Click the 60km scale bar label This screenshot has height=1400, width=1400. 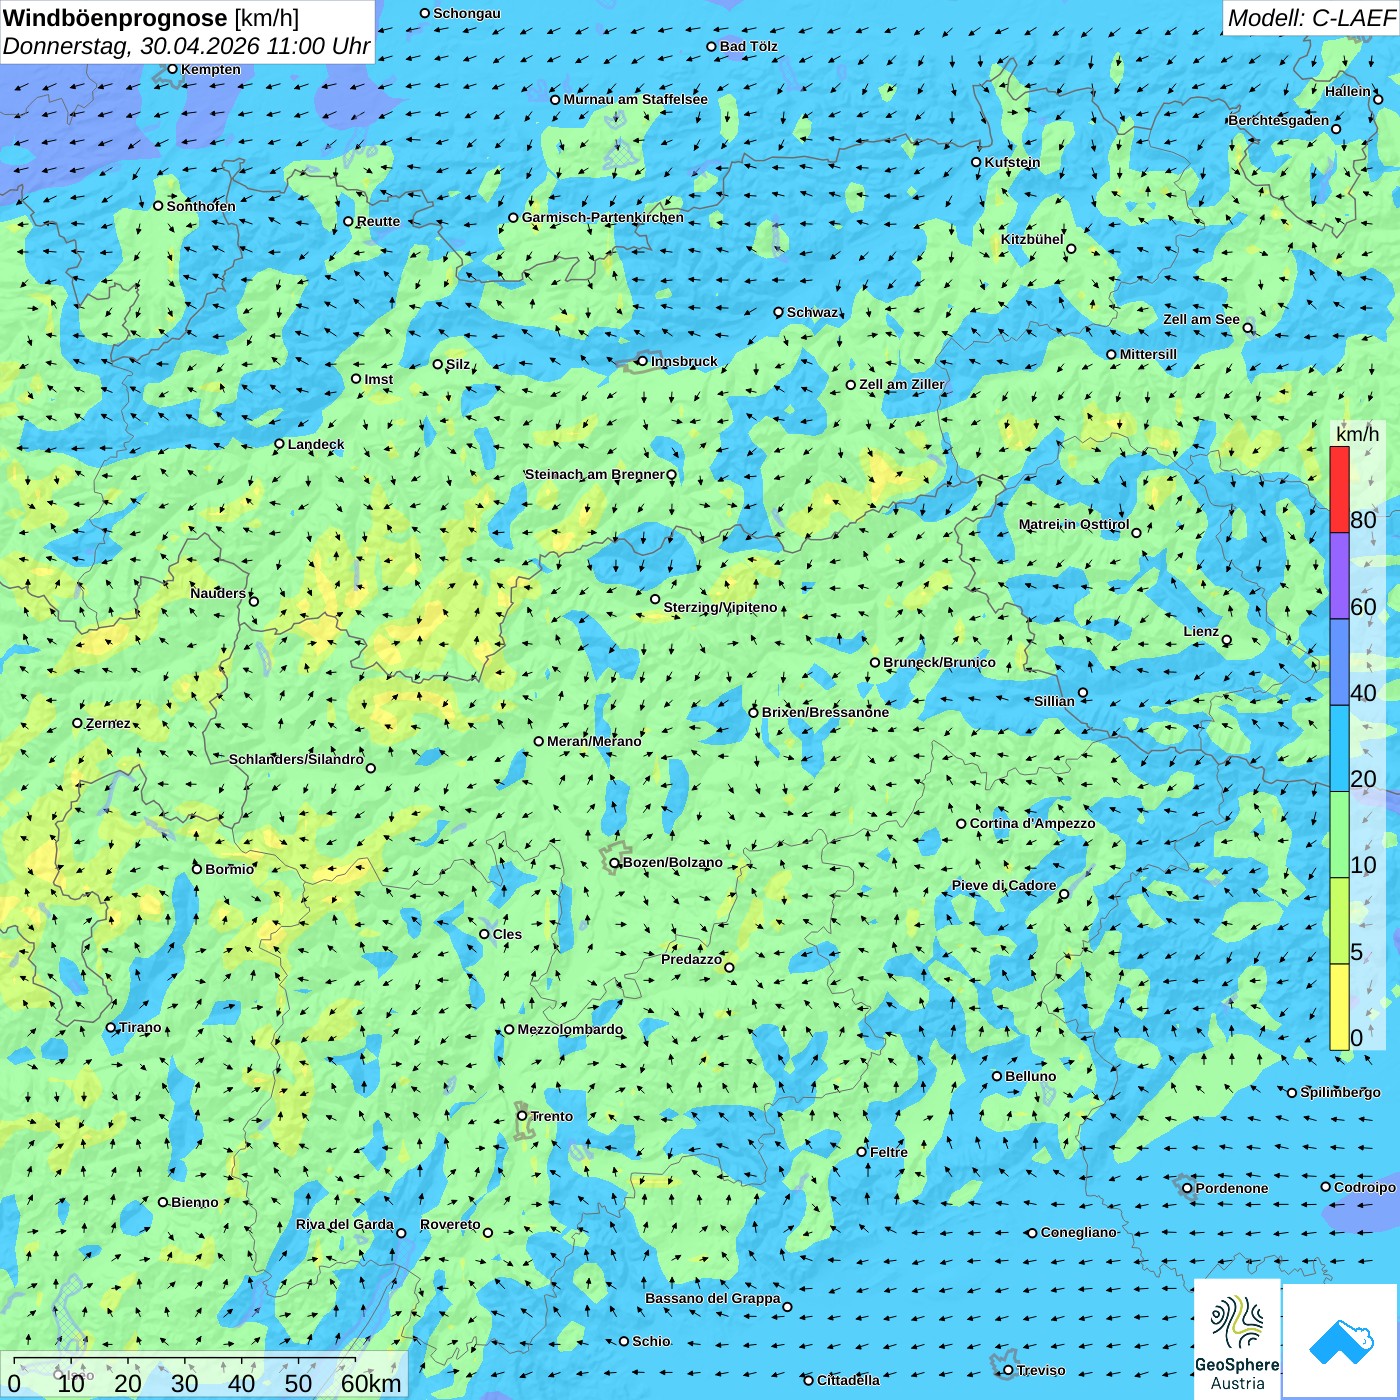coord(371,1384)
